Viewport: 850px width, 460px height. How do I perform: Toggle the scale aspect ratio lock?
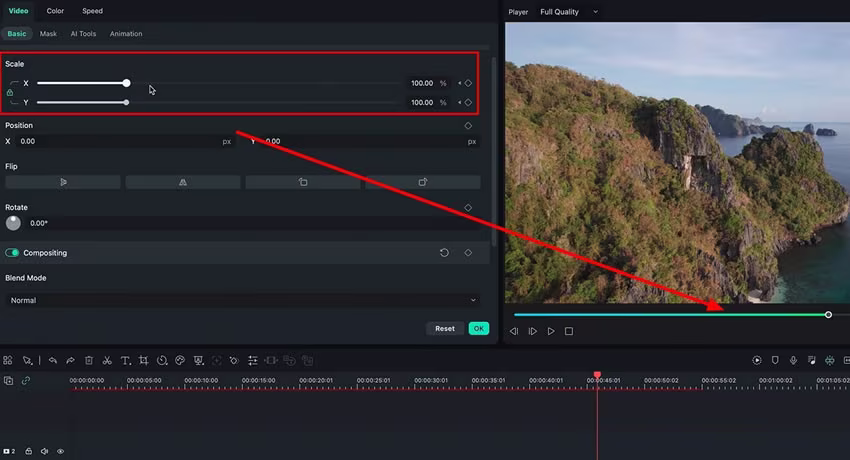pos(10,93)
